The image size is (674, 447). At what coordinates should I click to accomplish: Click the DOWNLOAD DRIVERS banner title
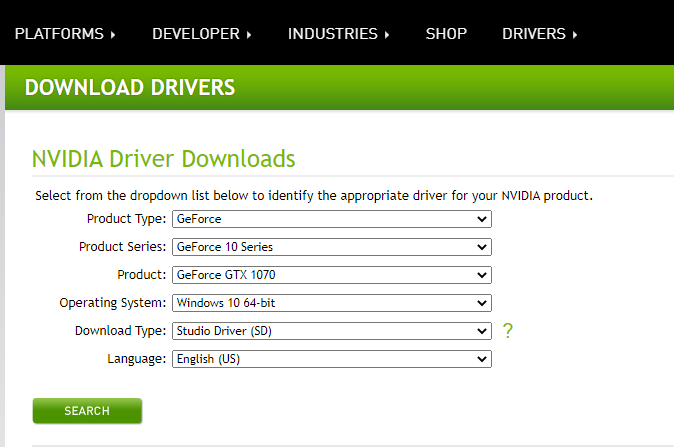[130, 87]
